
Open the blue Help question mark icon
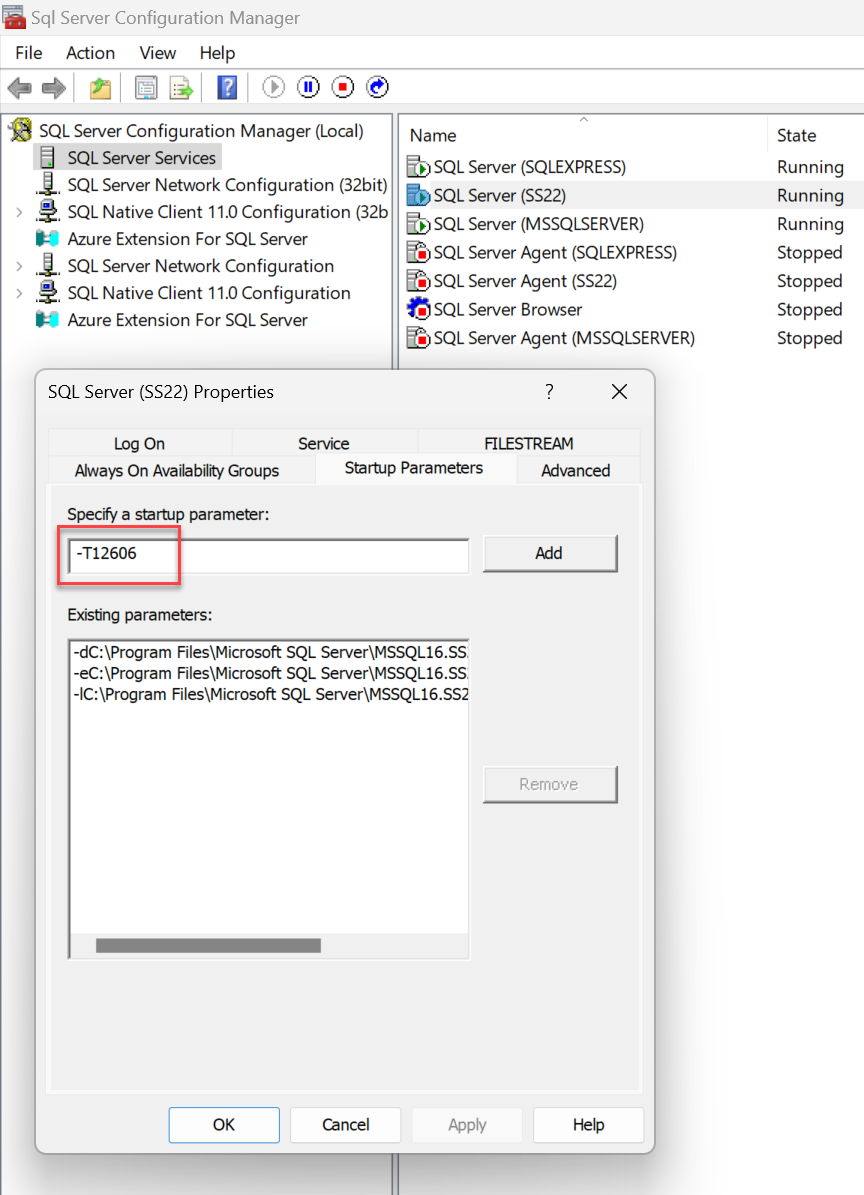[227, 88]
